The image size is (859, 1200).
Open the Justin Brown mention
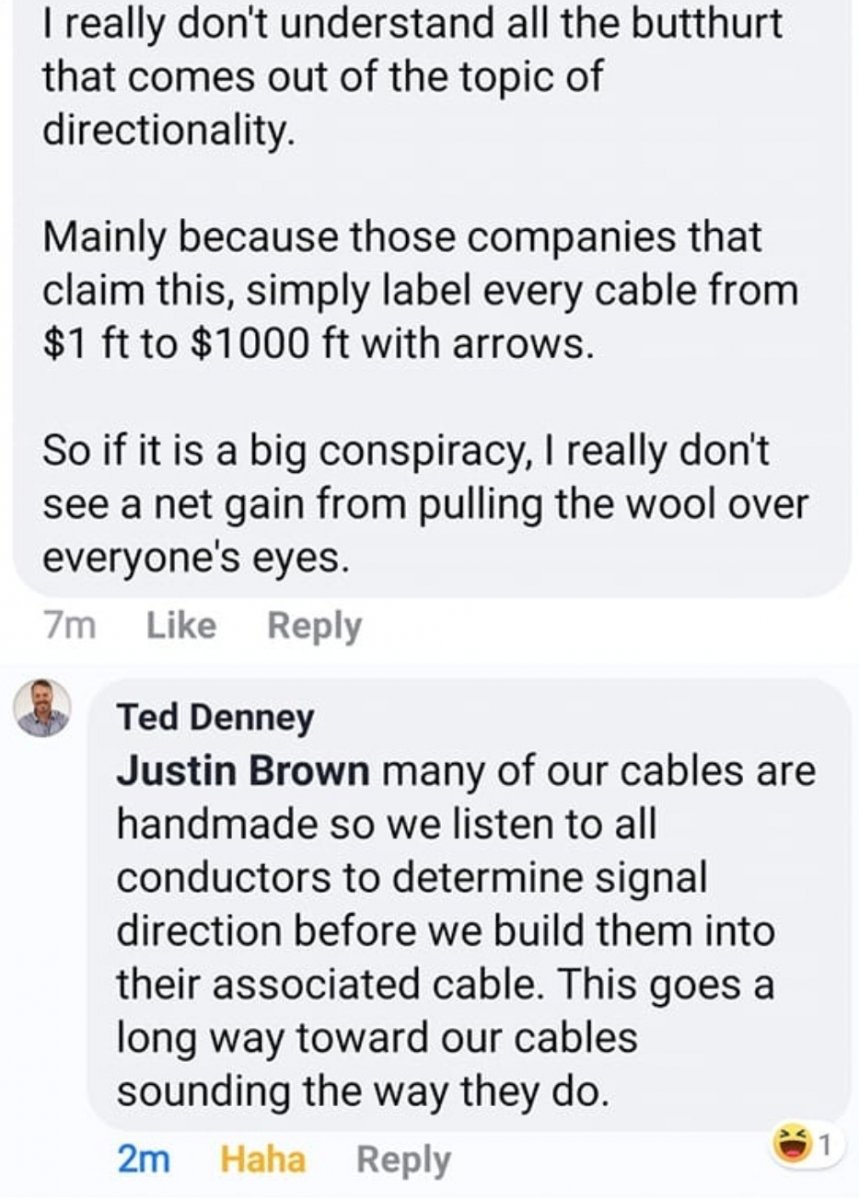(x=244, y=772)
